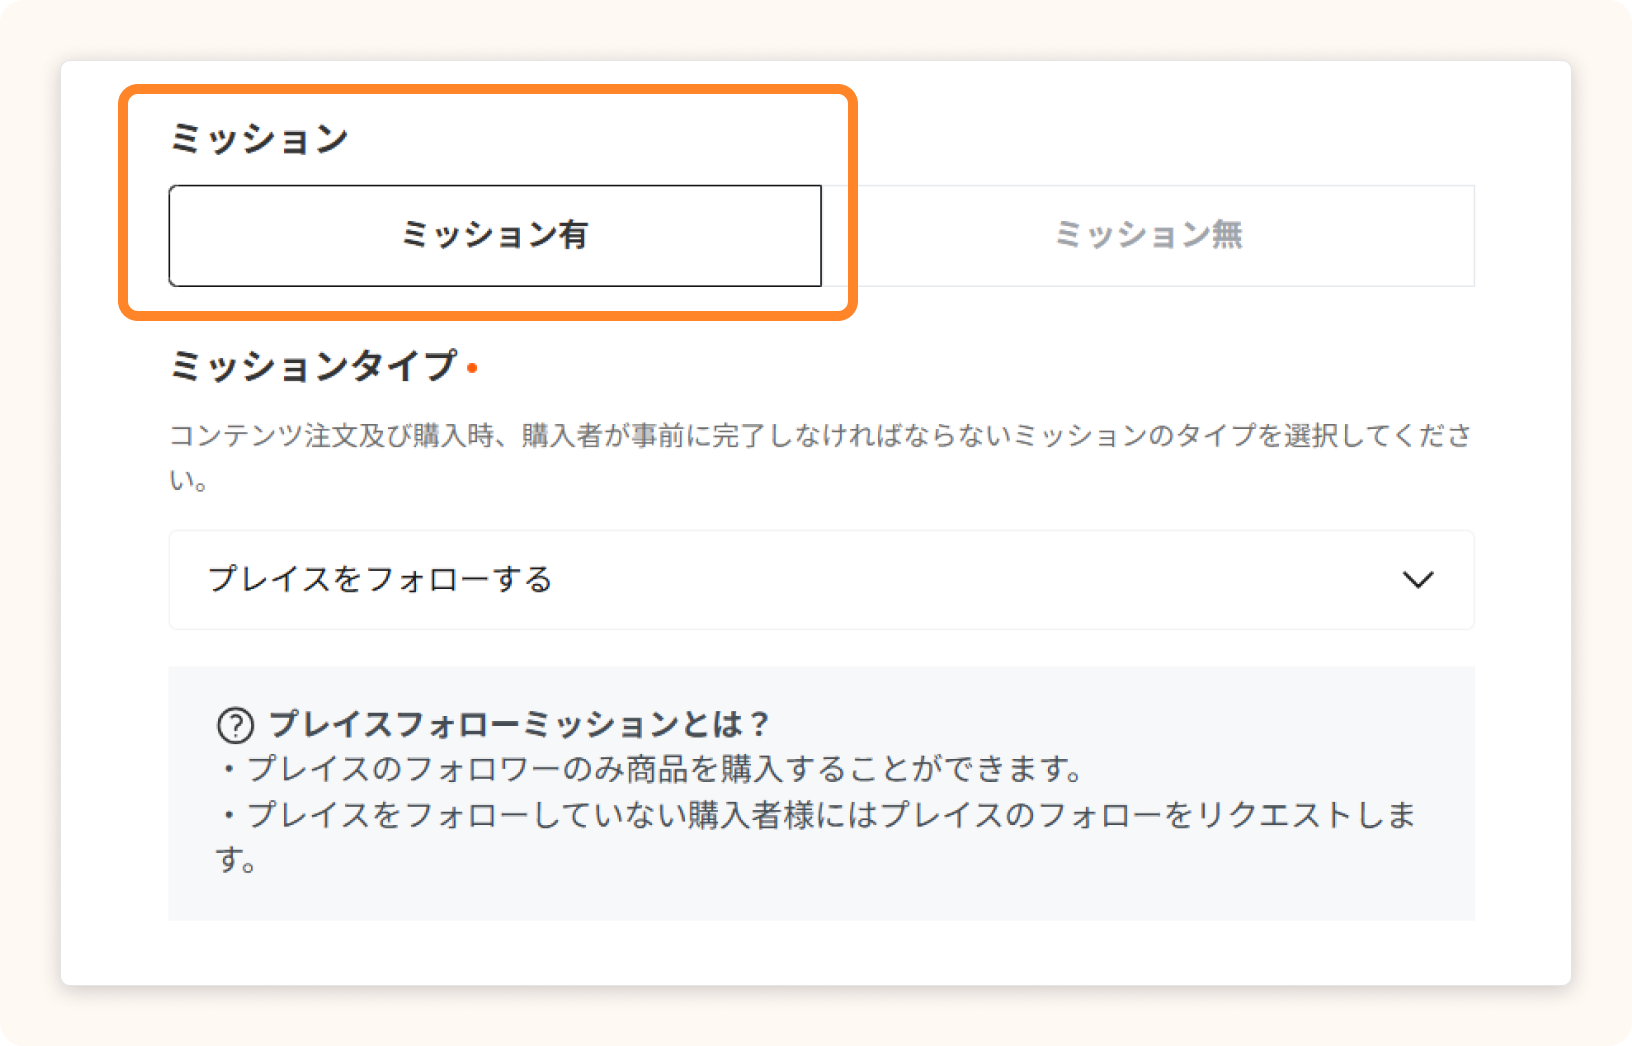1632x1046 pixels.
Task: Select the ミッション有 option
Action: click(494, 236)
